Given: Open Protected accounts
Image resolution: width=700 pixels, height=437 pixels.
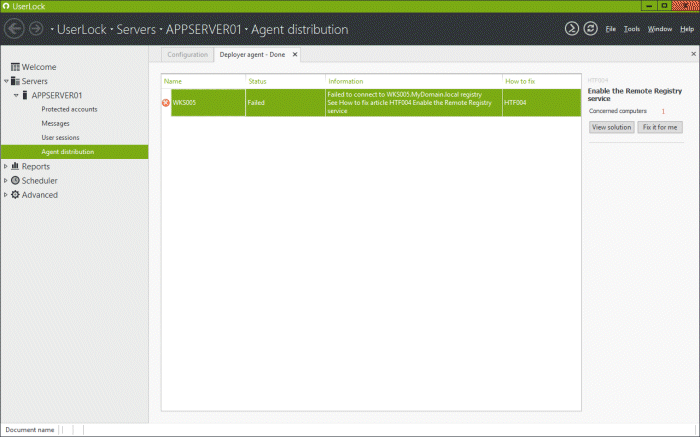Looking at the screenshot, I should pyautogui.click(x=69, y=109).
